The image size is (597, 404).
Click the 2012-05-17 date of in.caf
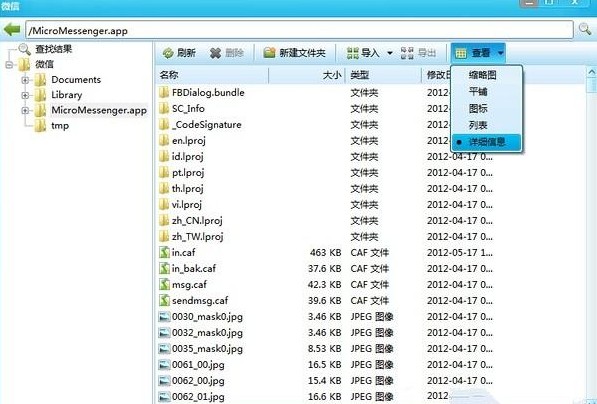point(460,252)
